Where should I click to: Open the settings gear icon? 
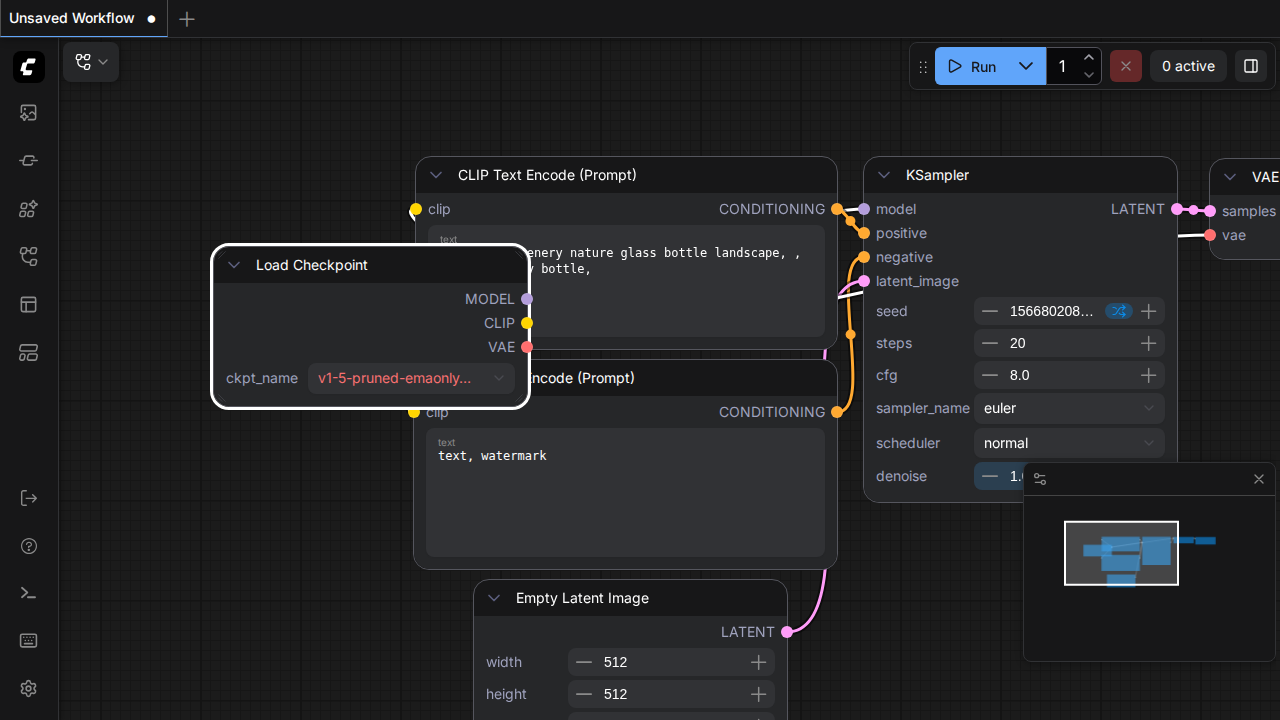click(28, 689)
